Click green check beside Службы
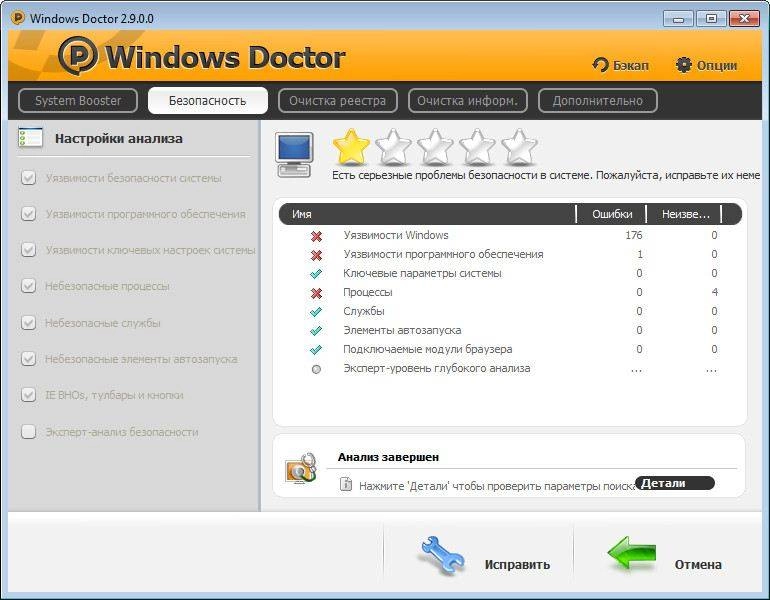The height and width of the screenshot is (600, 770). (x=316, y=312)
